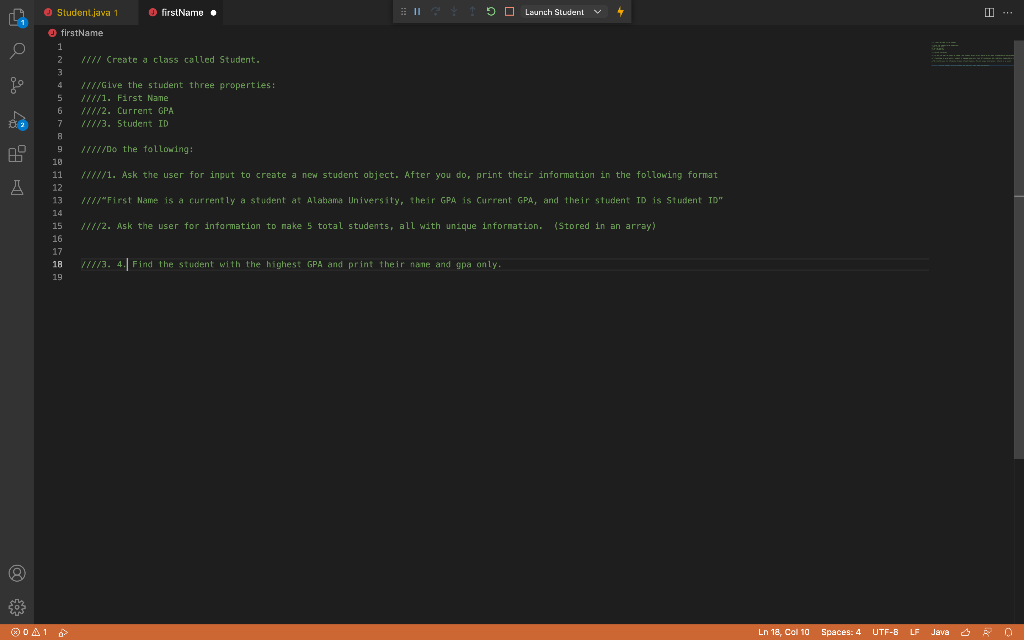Change indentation via Spaces: 4

tap(841, 632)
